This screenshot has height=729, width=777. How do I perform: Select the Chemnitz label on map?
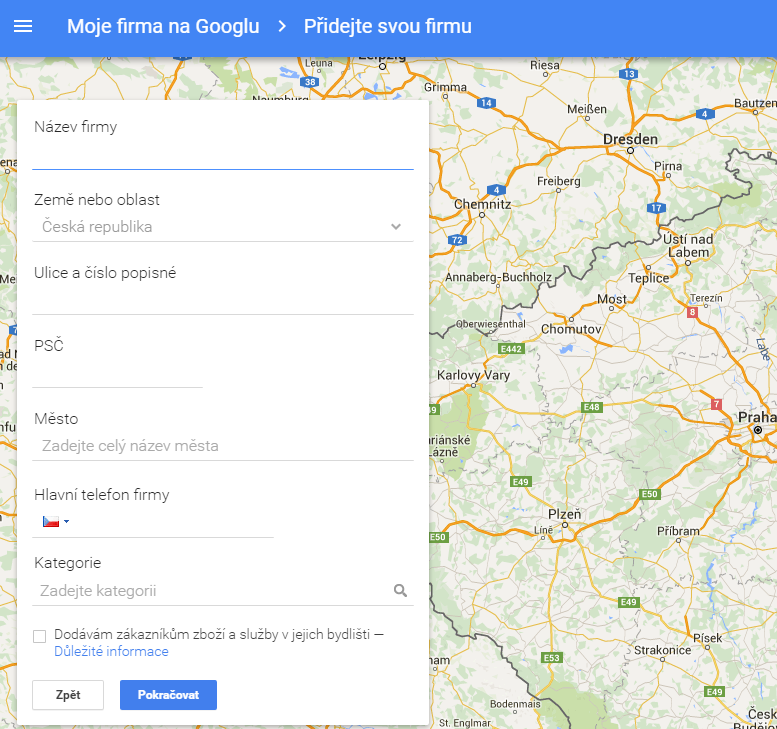click(482, 204)
